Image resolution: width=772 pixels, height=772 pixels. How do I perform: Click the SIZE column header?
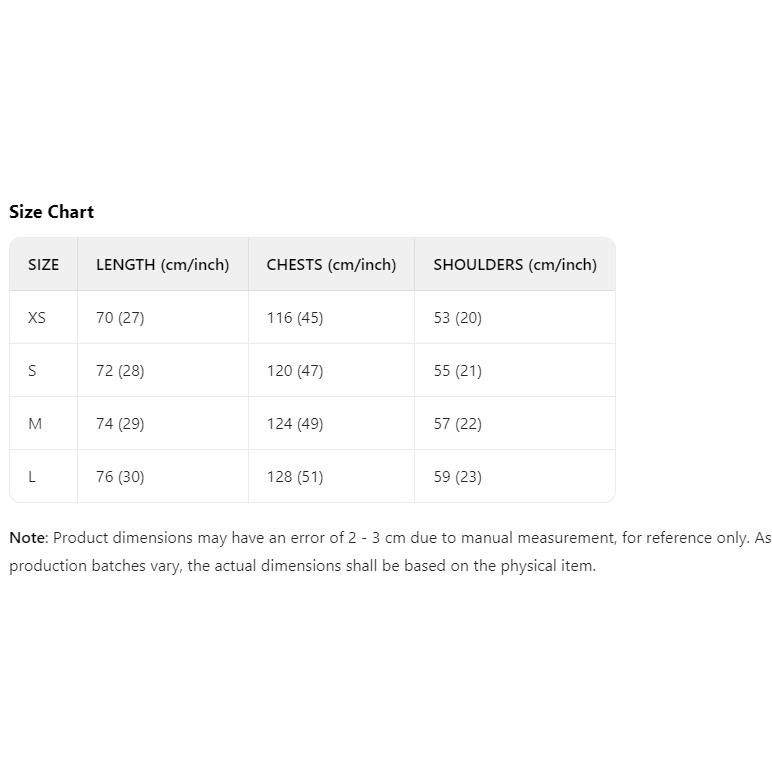coord(43,265)
